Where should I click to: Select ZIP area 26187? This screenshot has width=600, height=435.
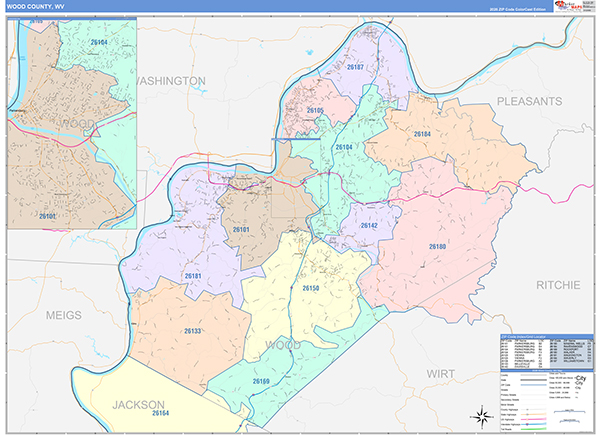[x=355, y=67]
